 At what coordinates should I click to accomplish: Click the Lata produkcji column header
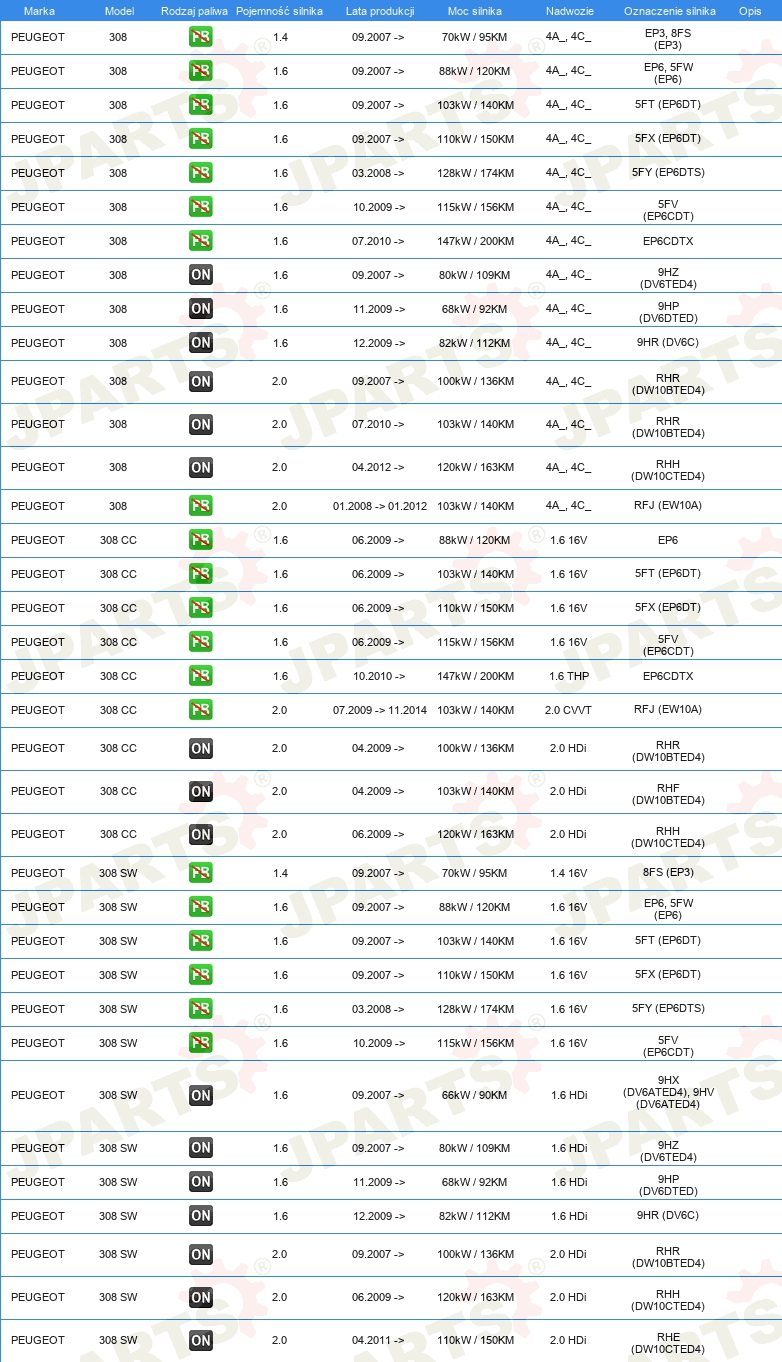coord(380,11)
